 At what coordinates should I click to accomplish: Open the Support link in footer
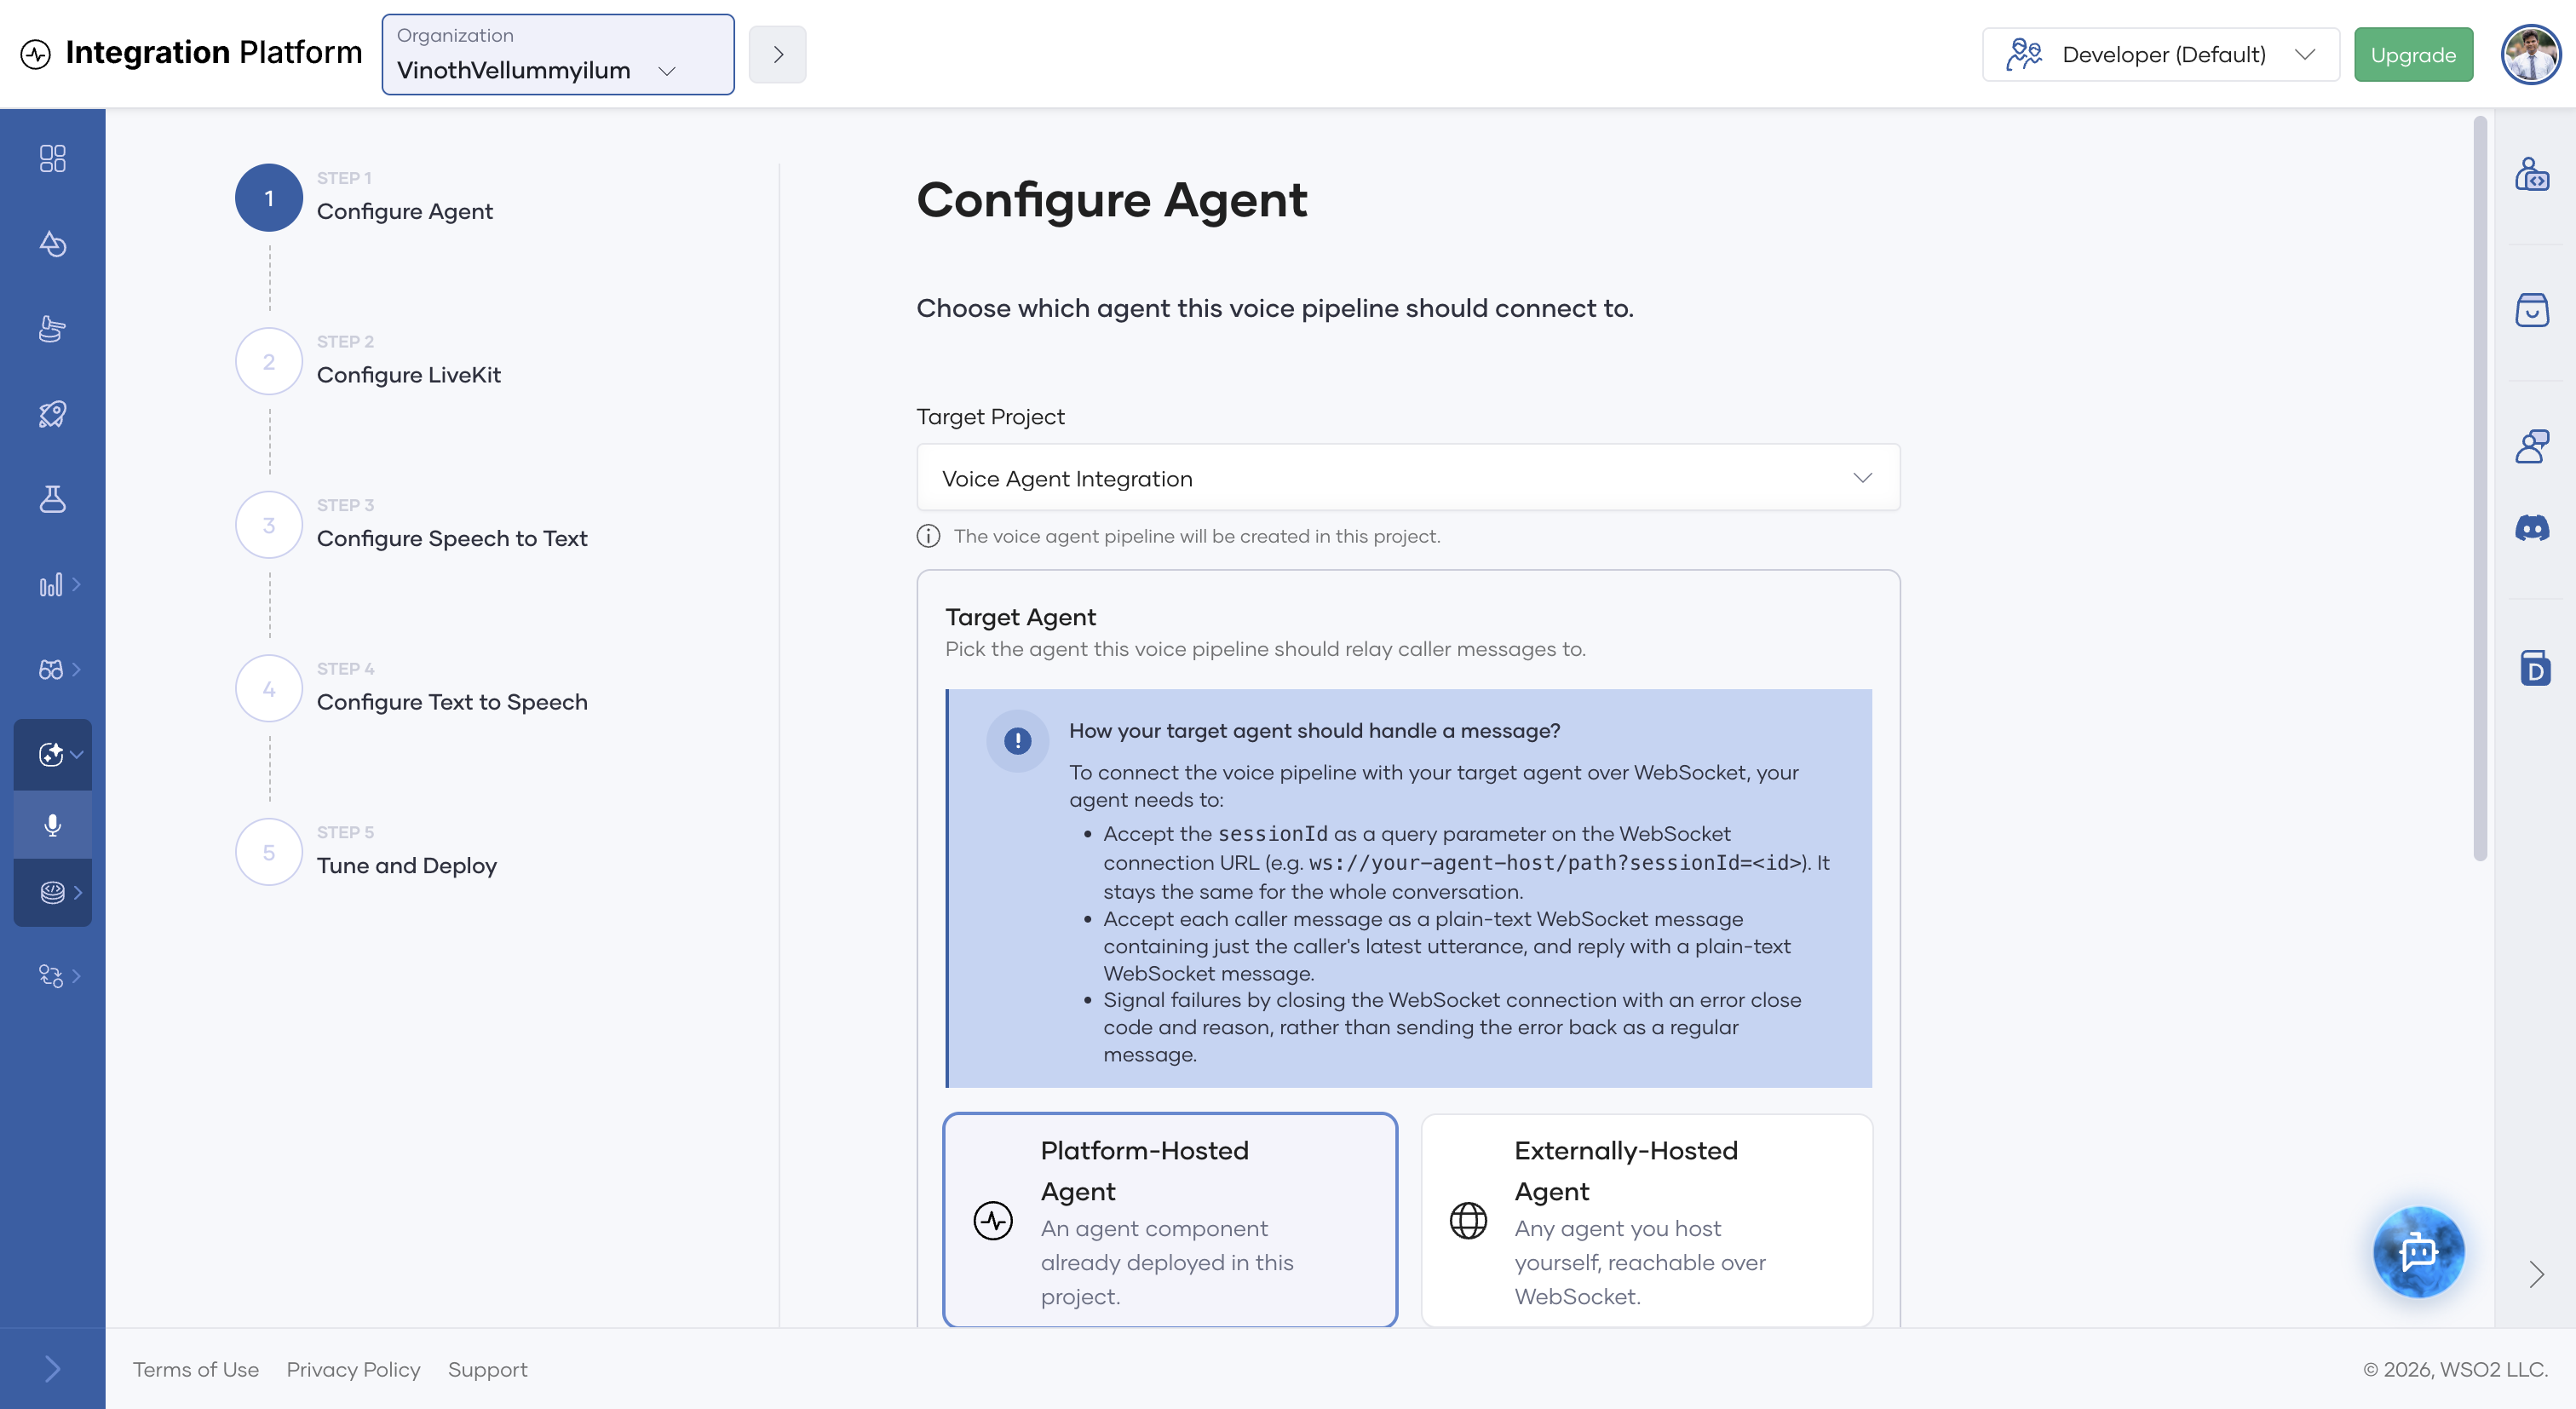[487, 1369]
